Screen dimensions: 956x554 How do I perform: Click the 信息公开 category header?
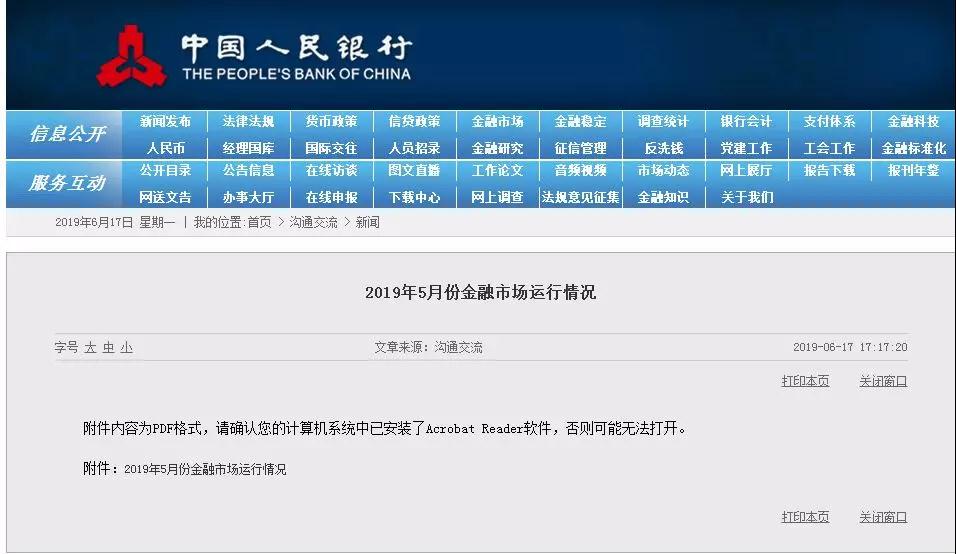pyautogui.click(x=67, y=133)
